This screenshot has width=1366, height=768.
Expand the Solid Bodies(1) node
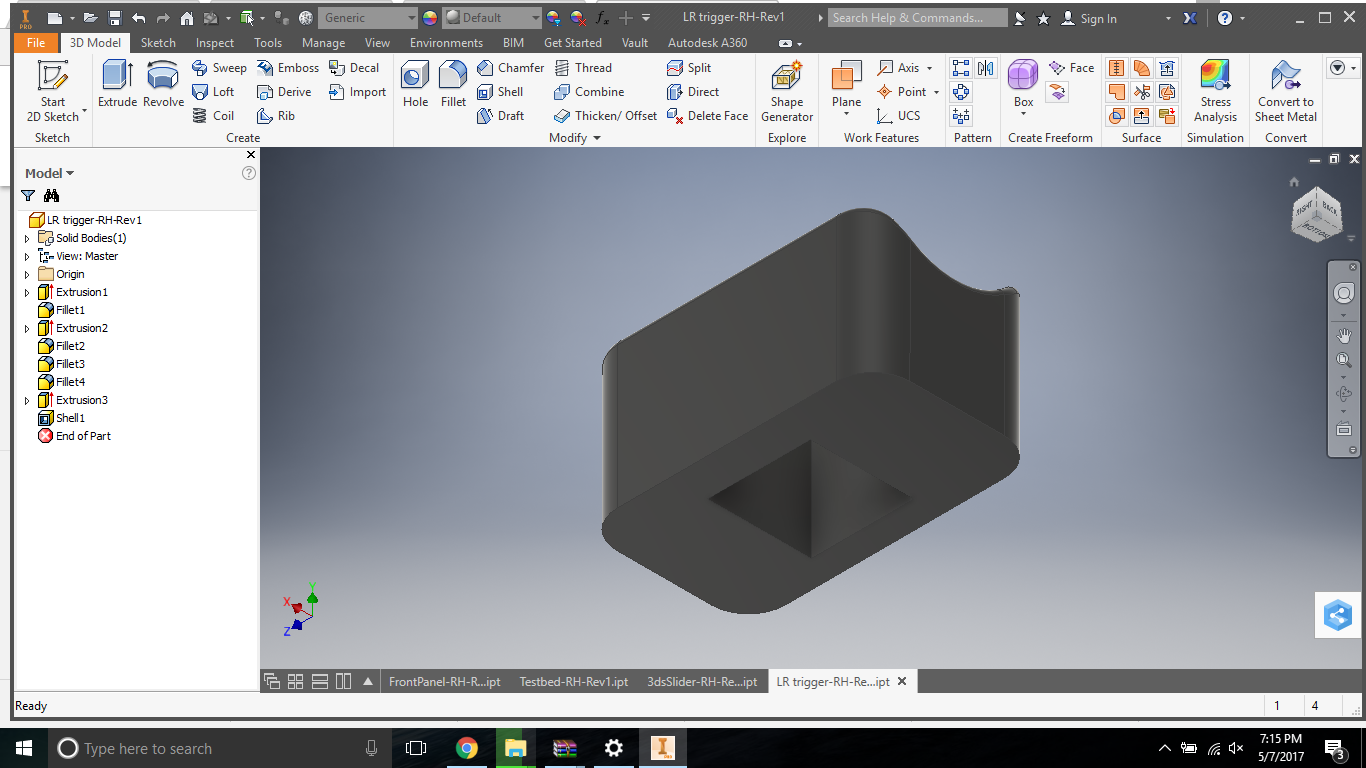click(27, 239)
